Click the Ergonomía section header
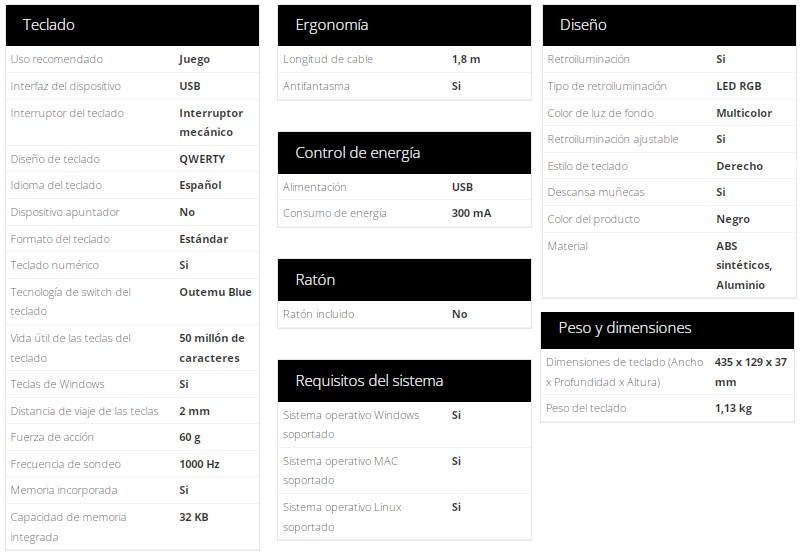Image resolution: width=804 pixels, height=553 pixels. (404, 25)
